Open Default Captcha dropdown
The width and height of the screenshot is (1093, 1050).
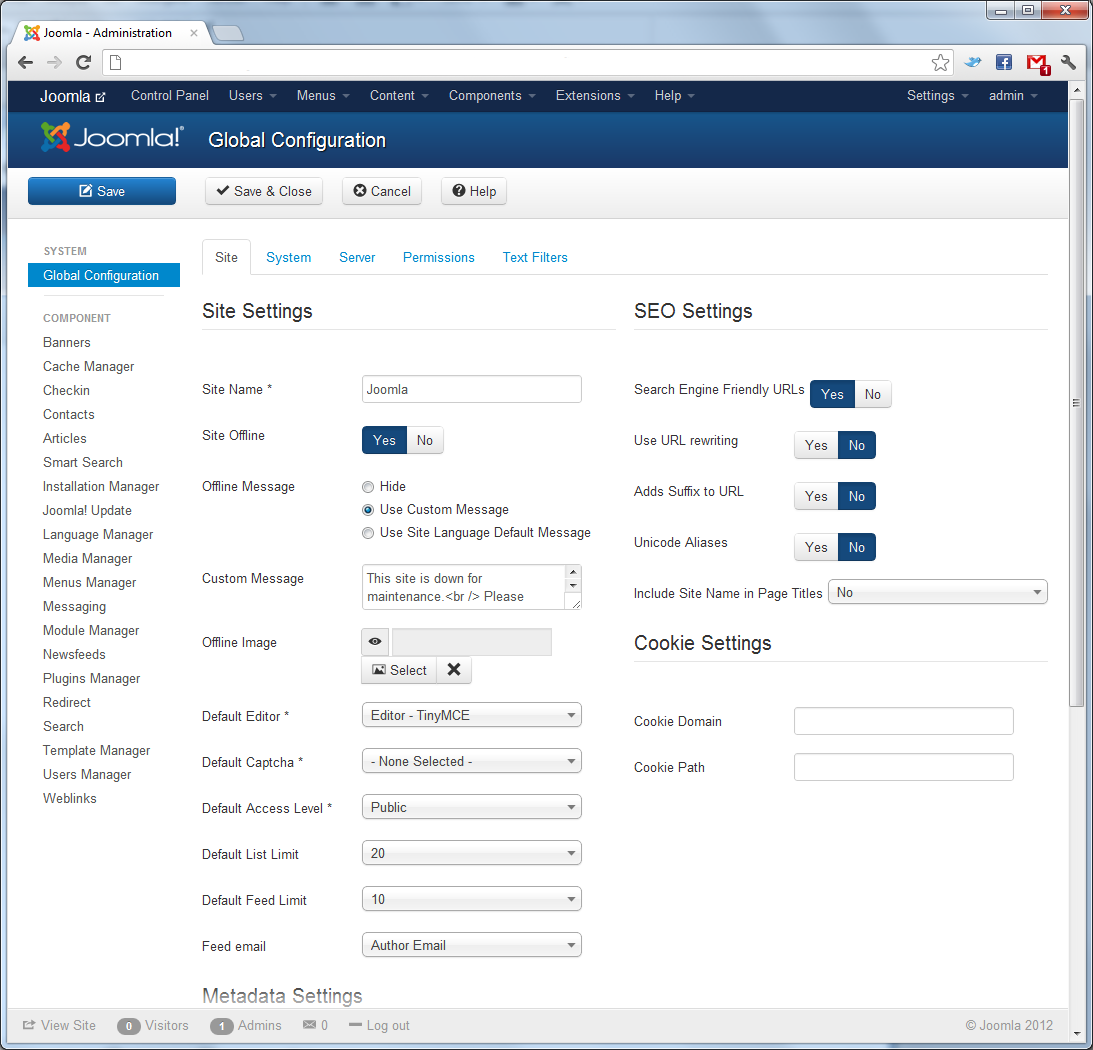coord(472,761)
